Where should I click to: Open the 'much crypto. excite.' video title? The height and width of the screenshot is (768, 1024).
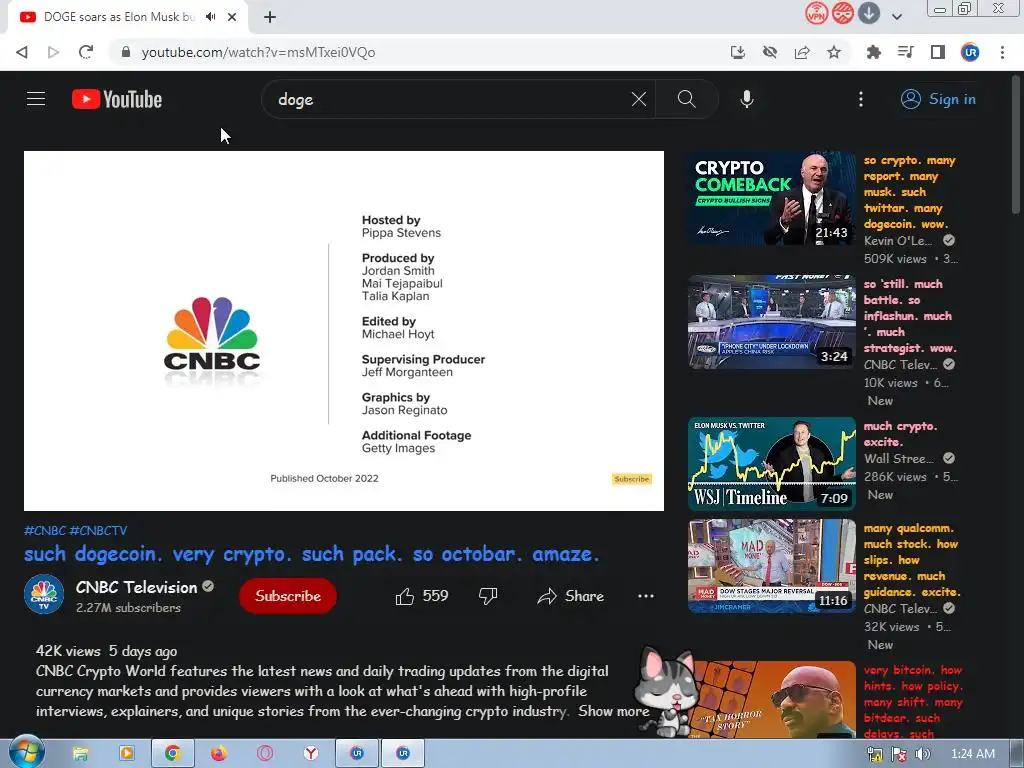[x=901, y=434]
